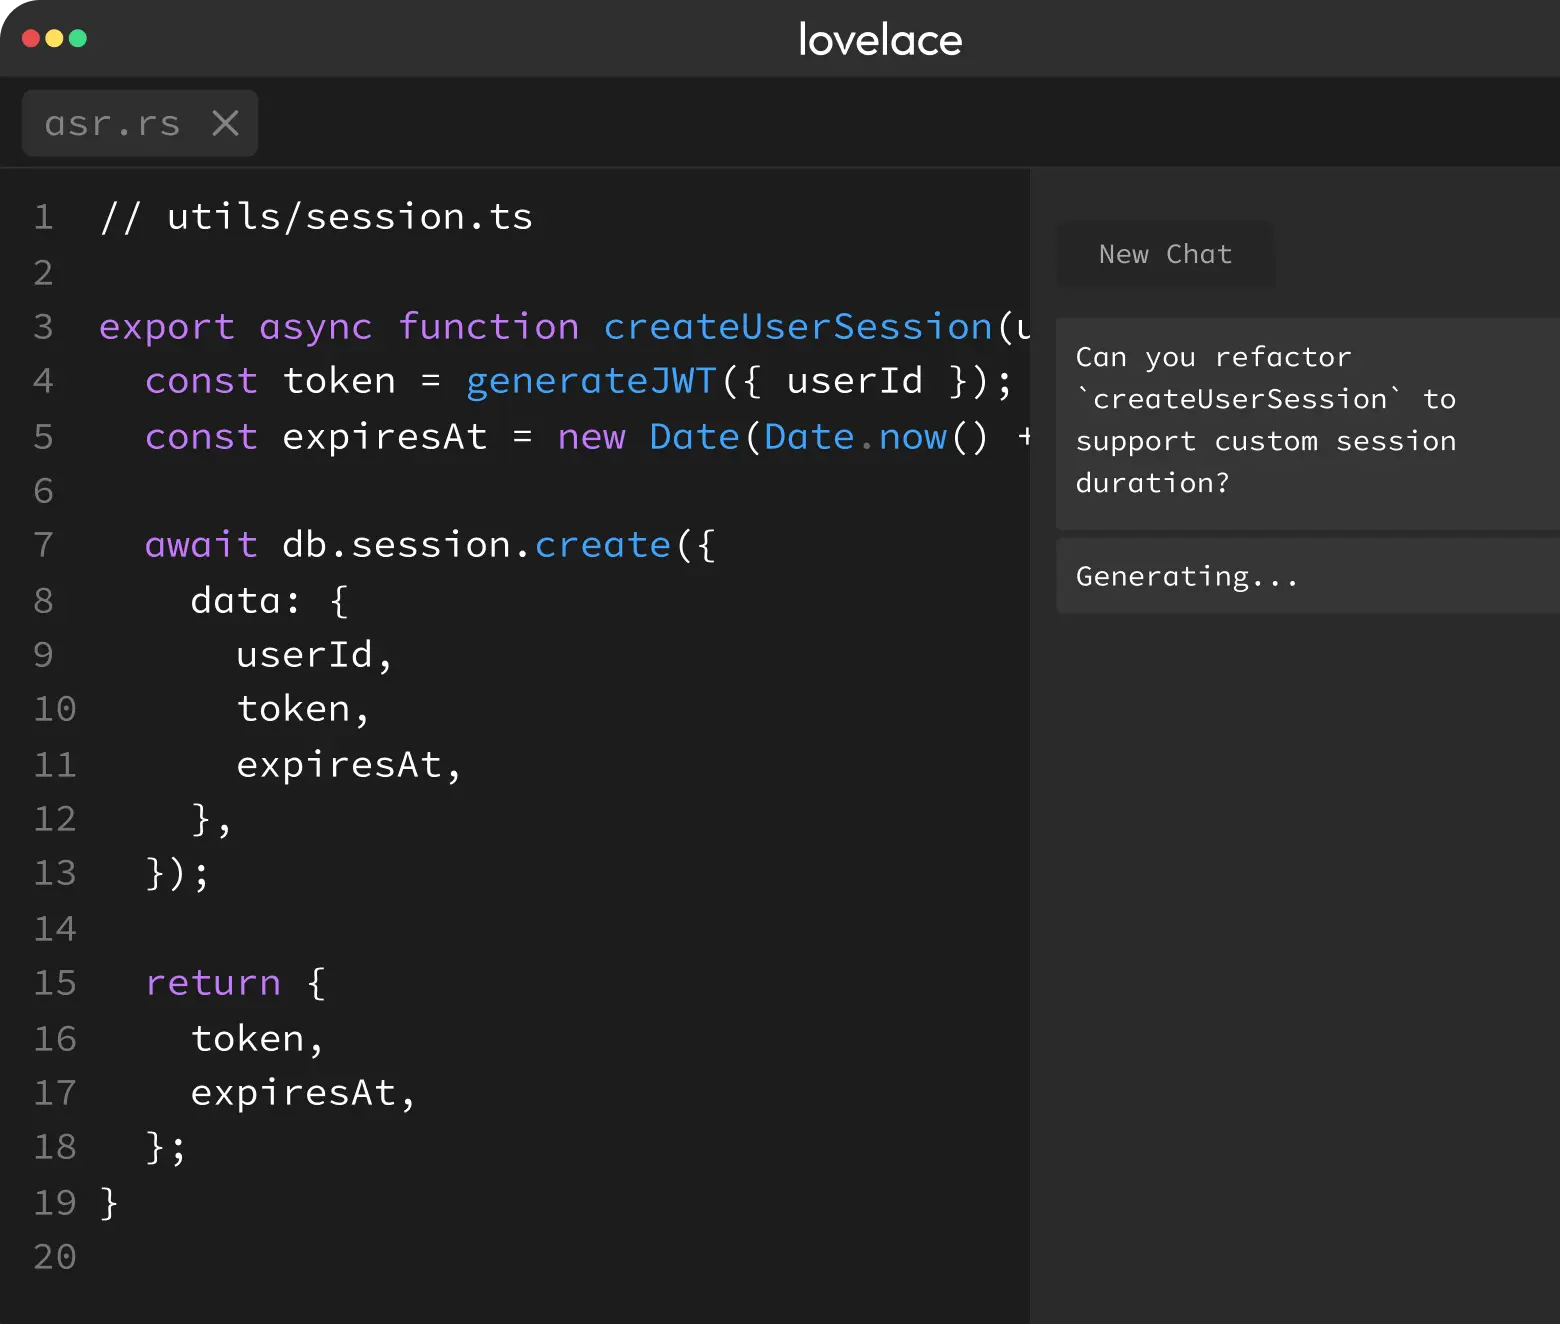The height and width of the screenshot is (1324, 1560).
Task: Click the 'function' keyword on line 3
Action: pos(489,327)
